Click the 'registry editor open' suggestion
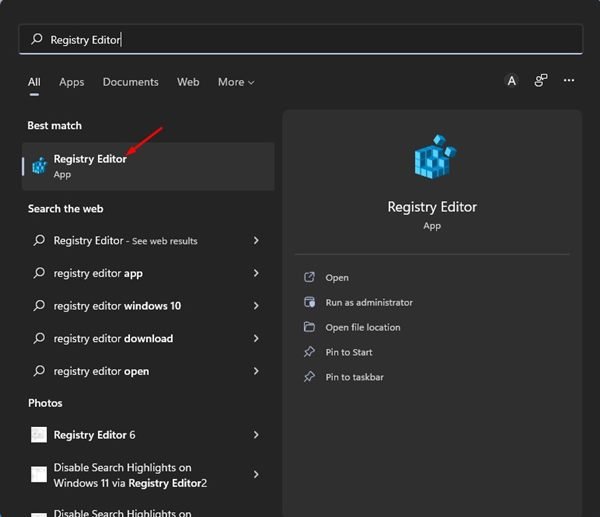600x517 pixels. pos(101,371)
